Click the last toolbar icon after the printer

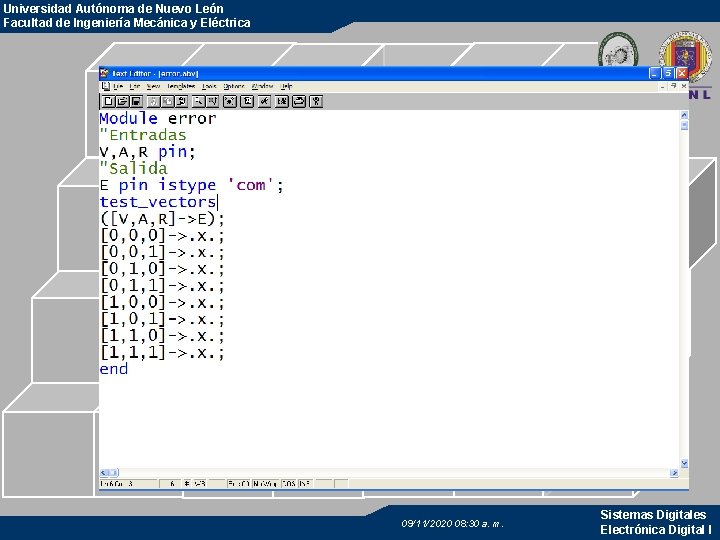click(x=316, y=101)
